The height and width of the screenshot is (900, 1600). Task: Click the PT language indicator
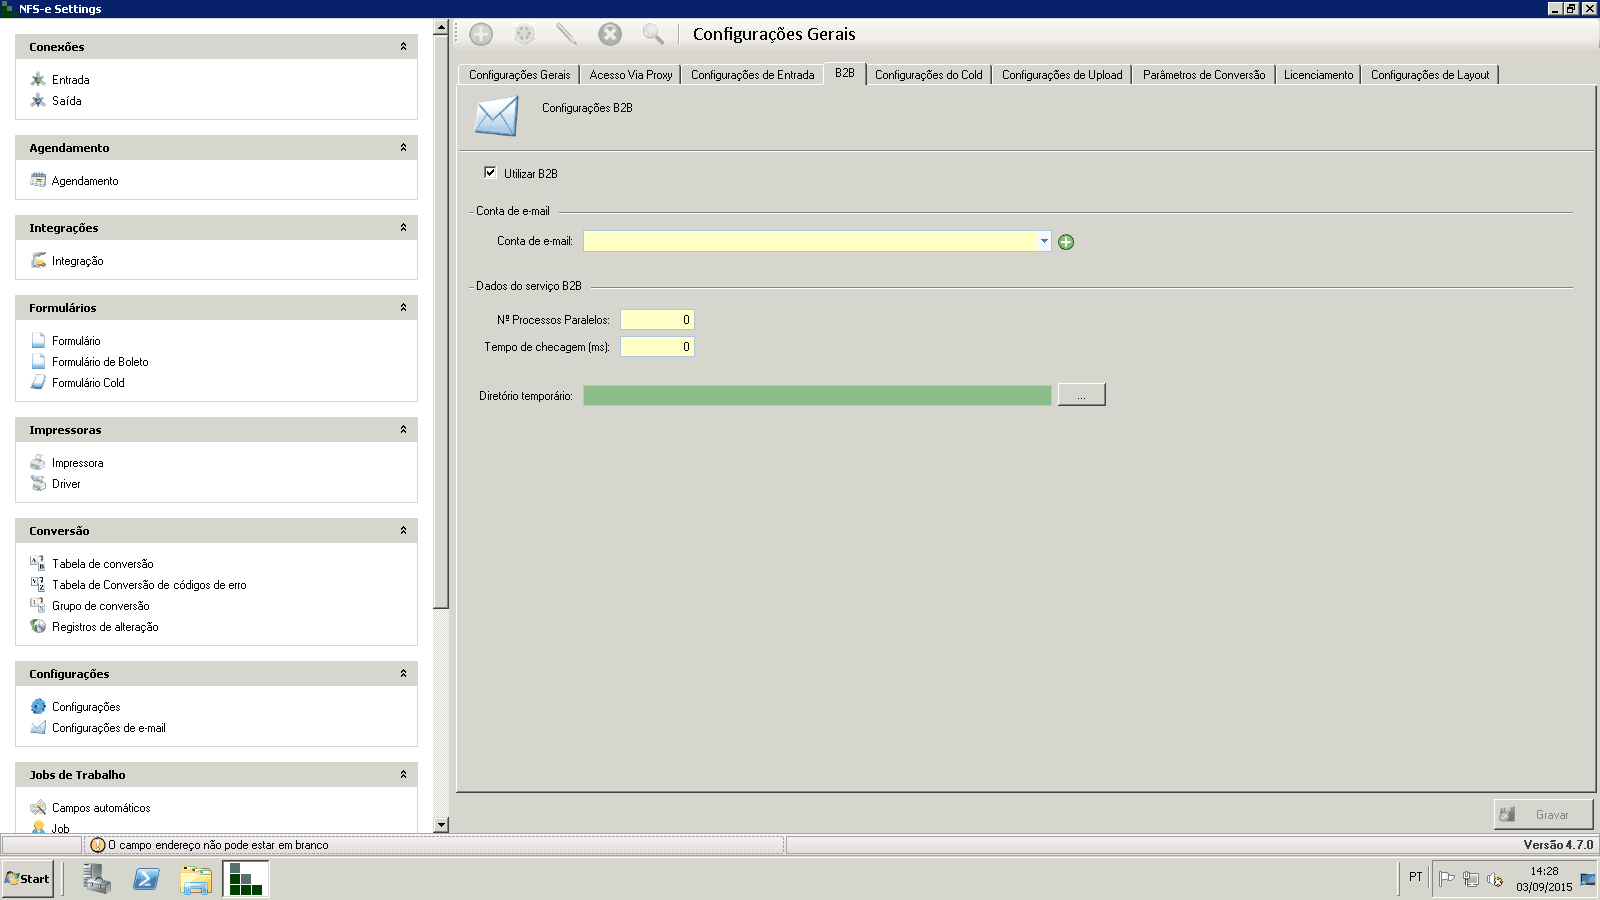click(1415, 877)
